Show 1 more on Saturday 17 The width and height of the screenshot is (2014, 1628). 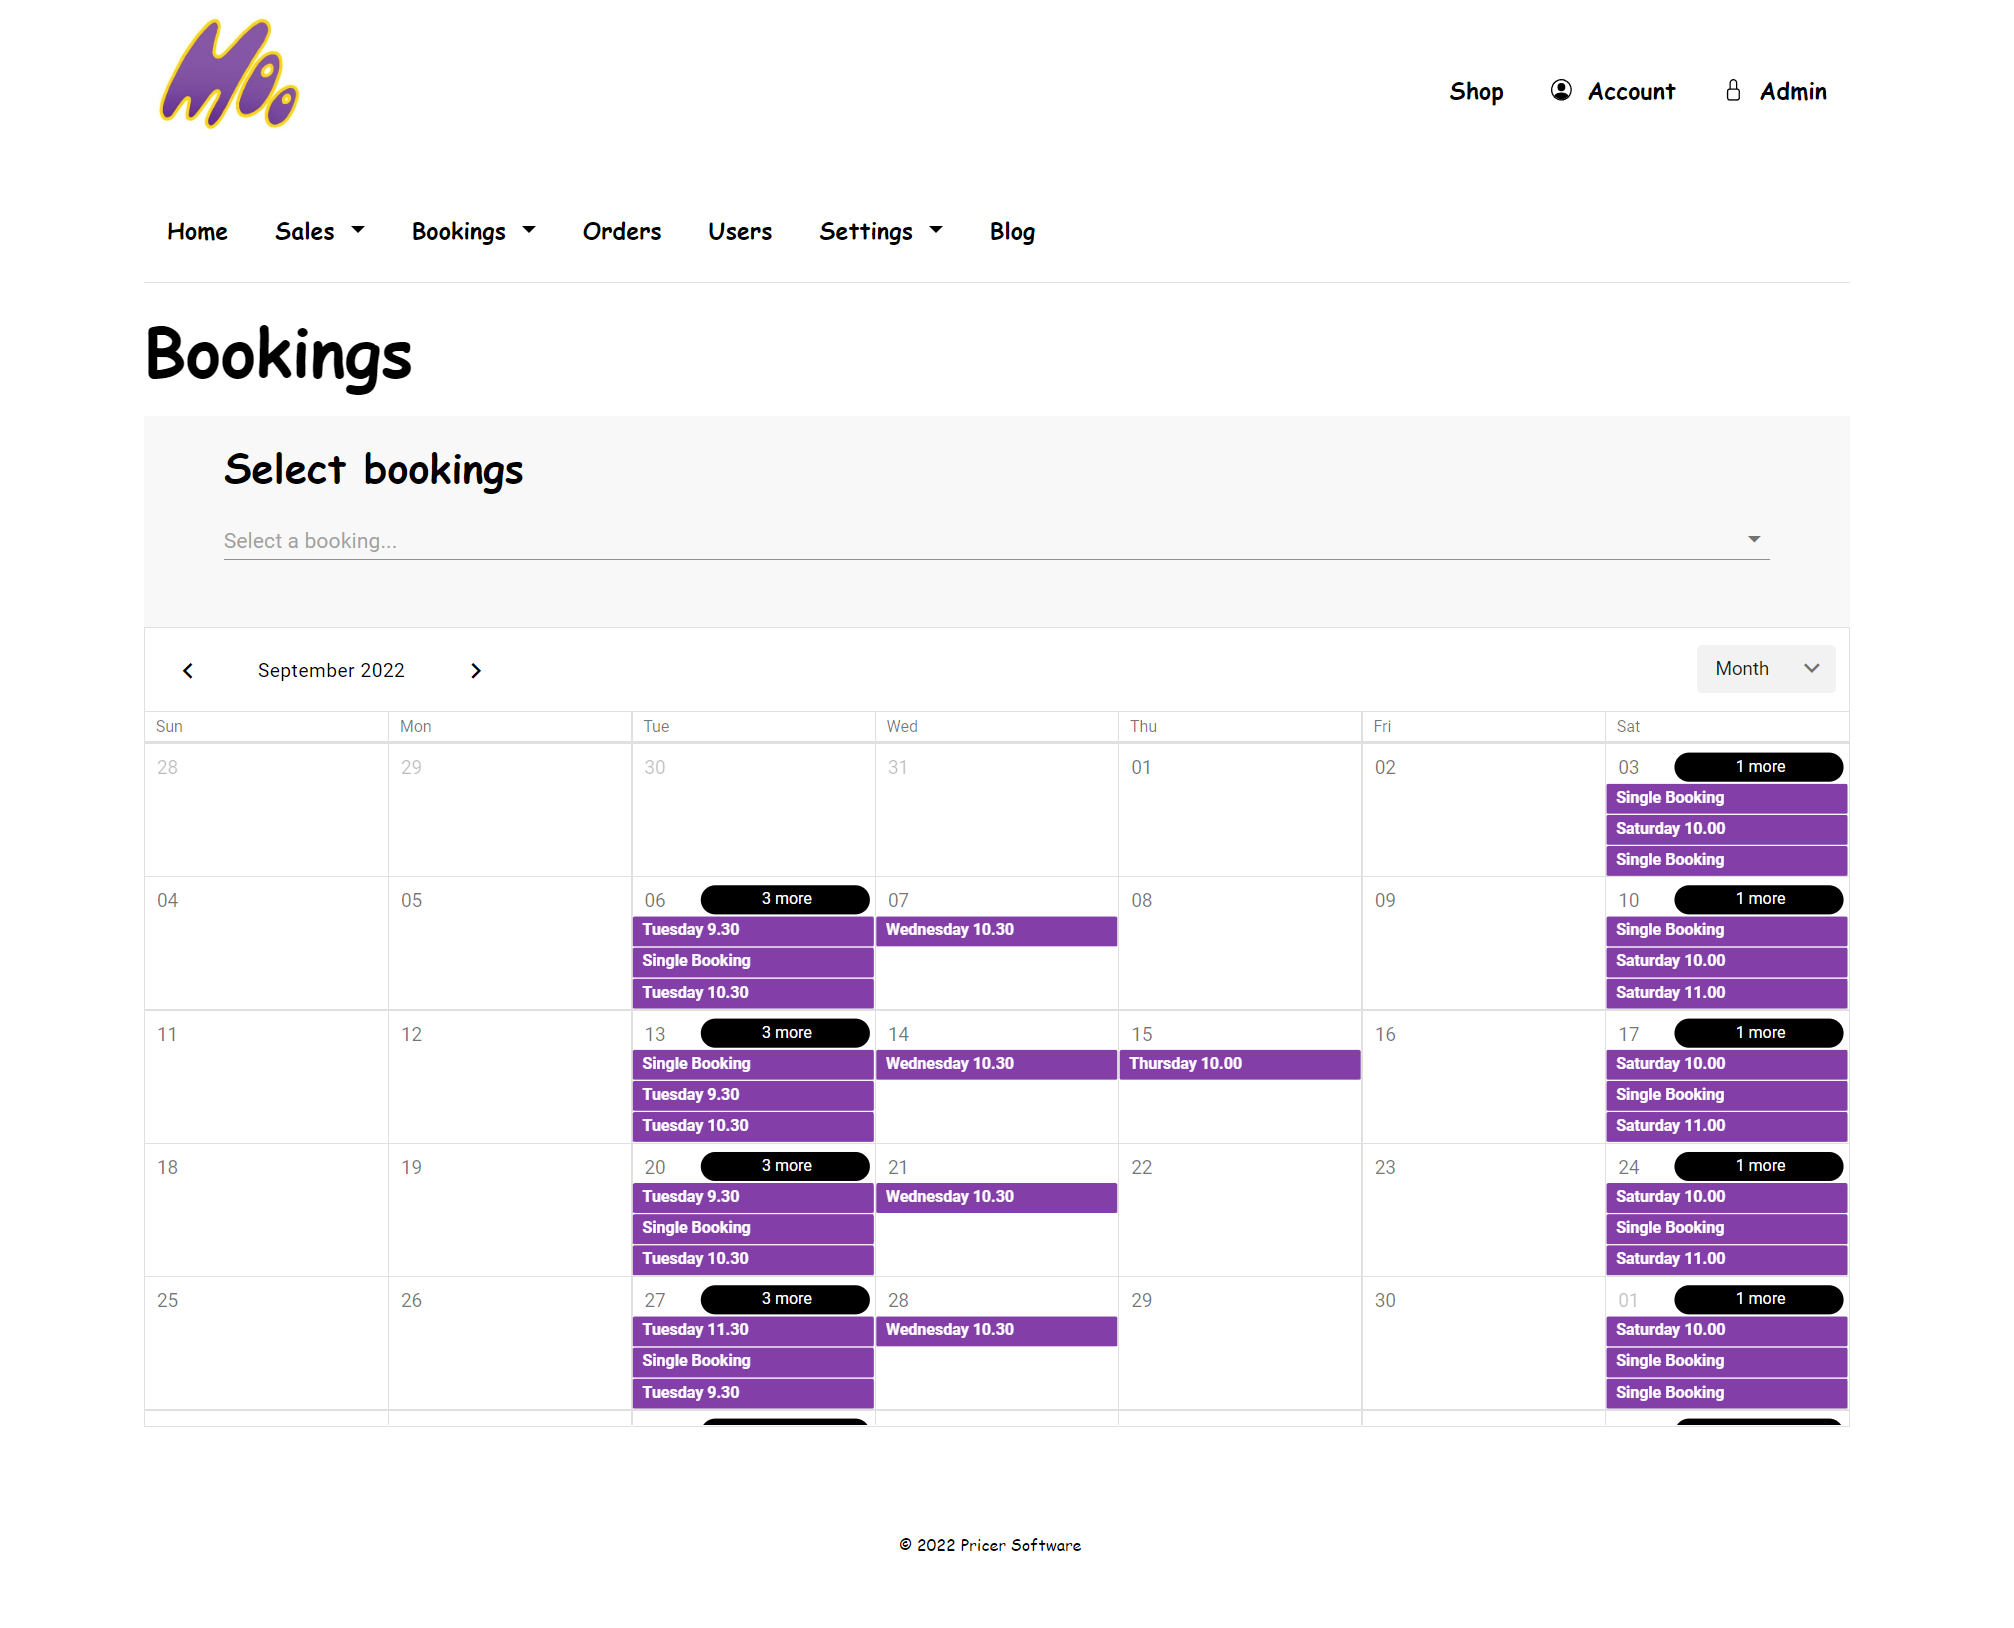click(x=1759, y=1033)
